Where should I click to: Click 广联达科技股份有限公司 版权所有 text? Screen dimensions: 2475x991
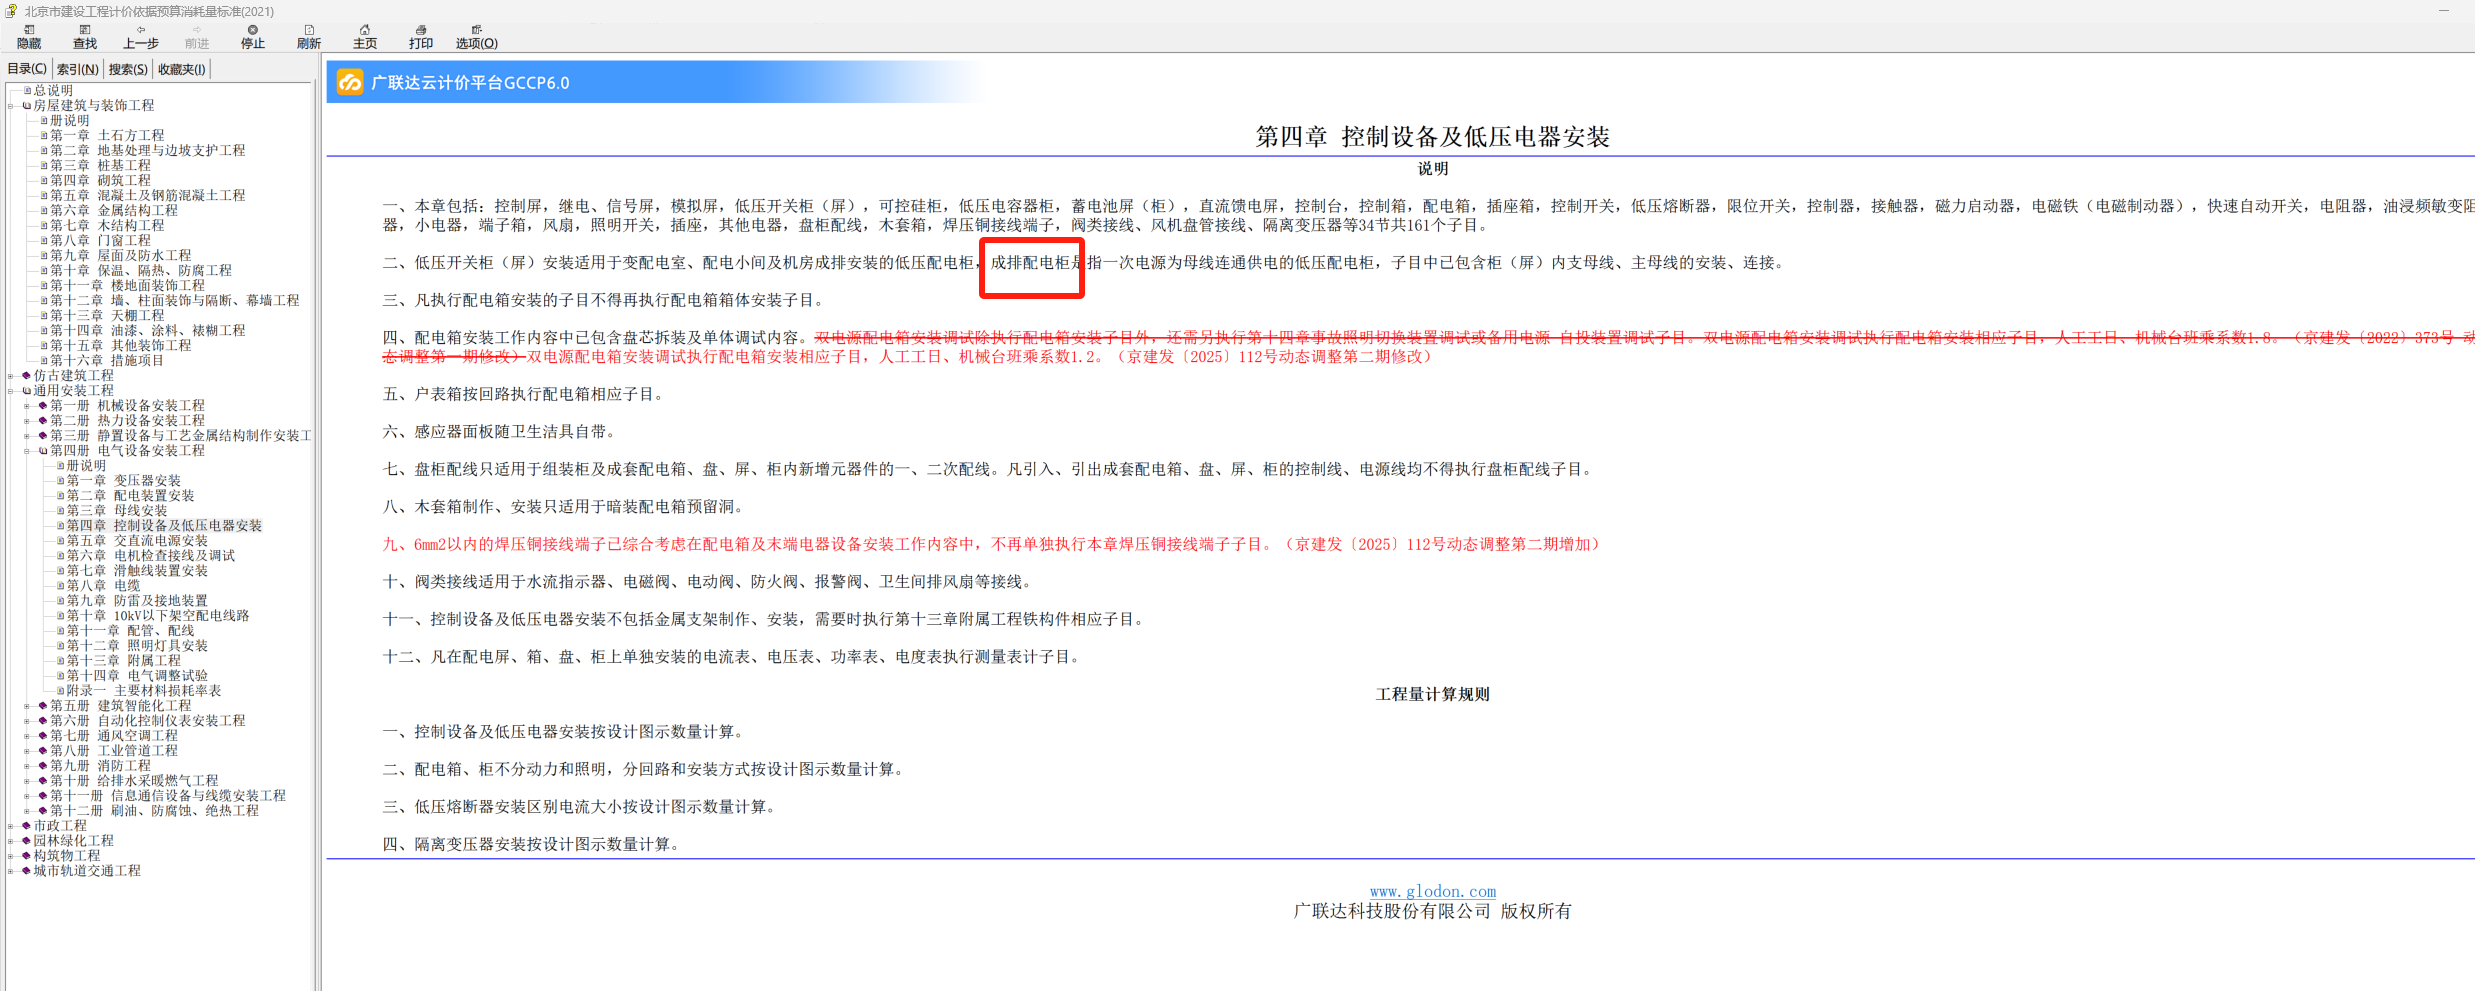(x=1432, y=911)
